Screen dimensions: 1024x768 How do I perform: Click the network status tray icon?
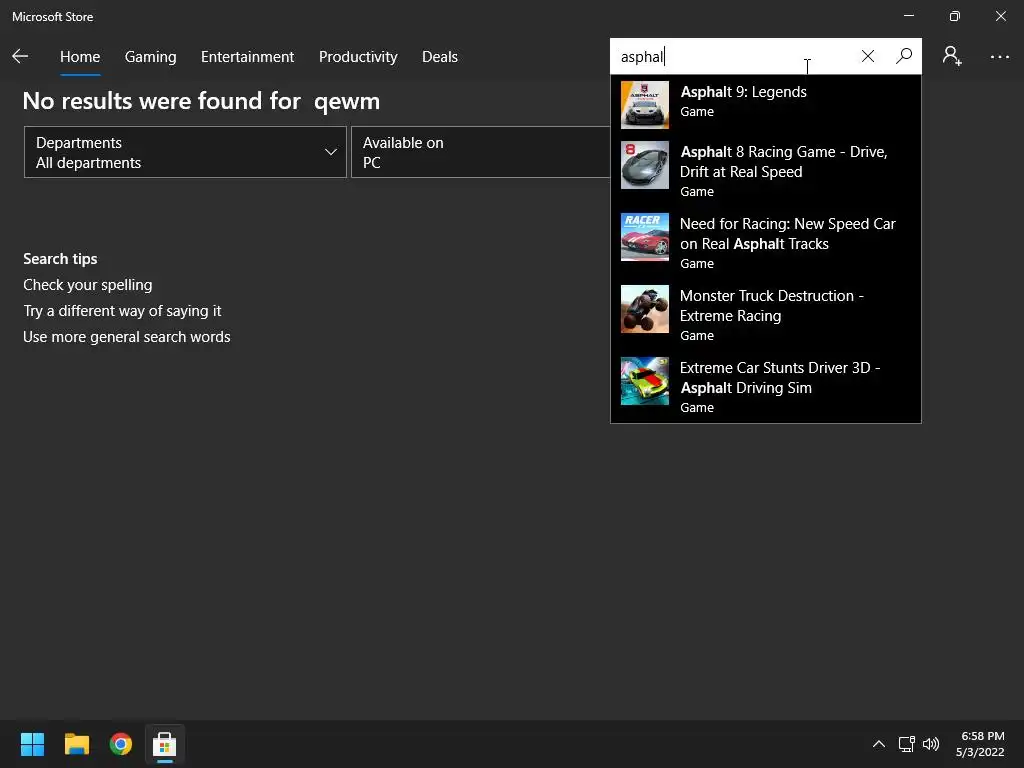click(x=906, y=744)
